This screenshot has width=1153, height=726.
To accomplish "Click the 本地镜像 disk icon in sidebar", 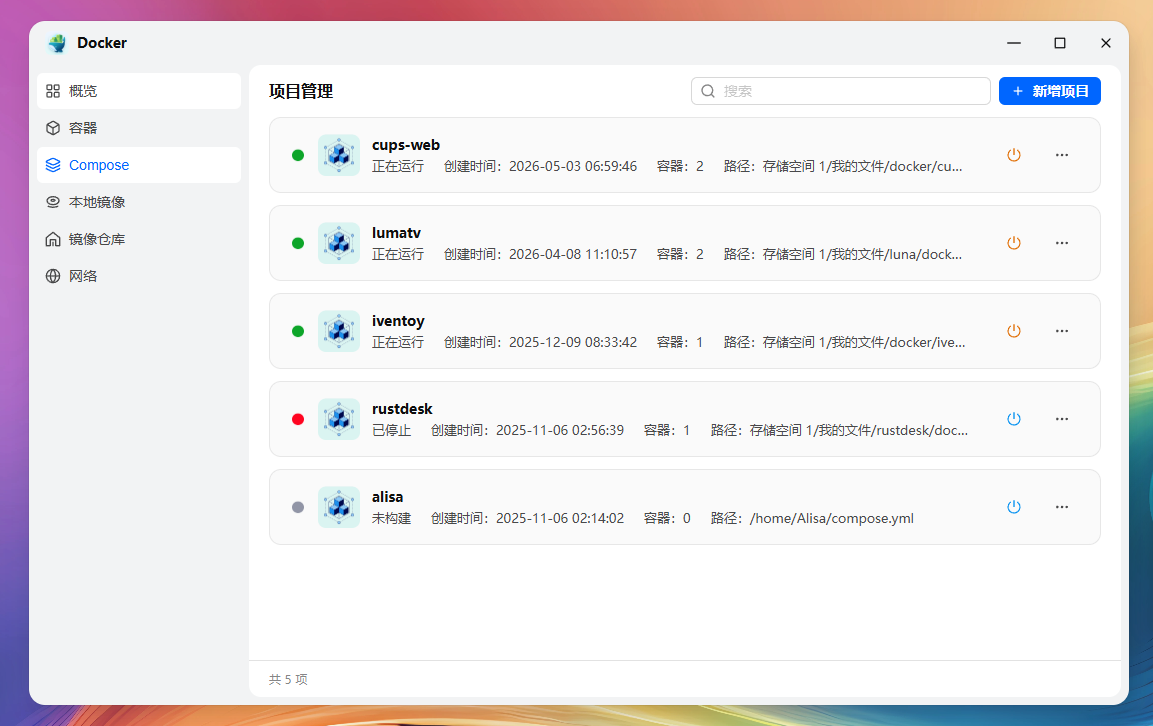I will pyautogui.click(x=53, y=202).
